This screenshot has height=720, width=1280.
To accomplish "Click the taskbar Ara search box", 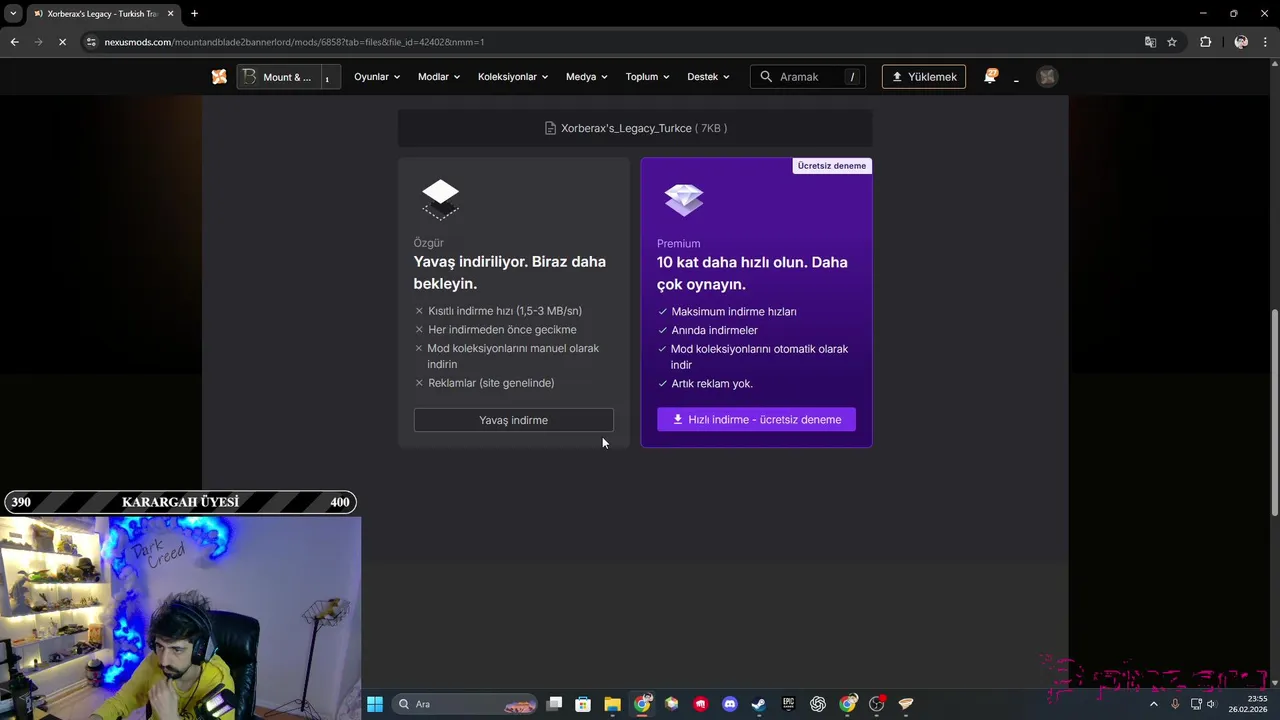I will (x=466, y=704).
